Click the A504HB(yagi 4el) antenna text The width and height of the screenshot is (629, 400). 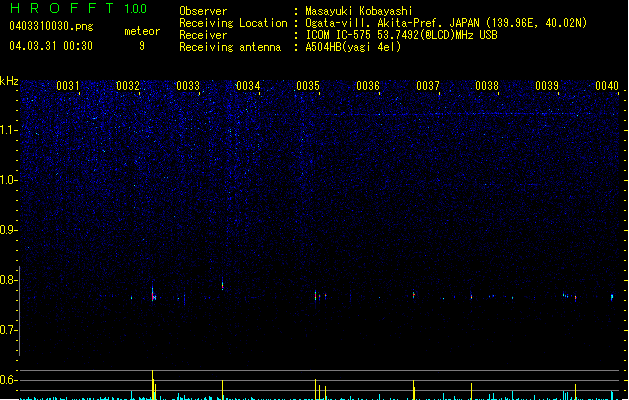353,47
